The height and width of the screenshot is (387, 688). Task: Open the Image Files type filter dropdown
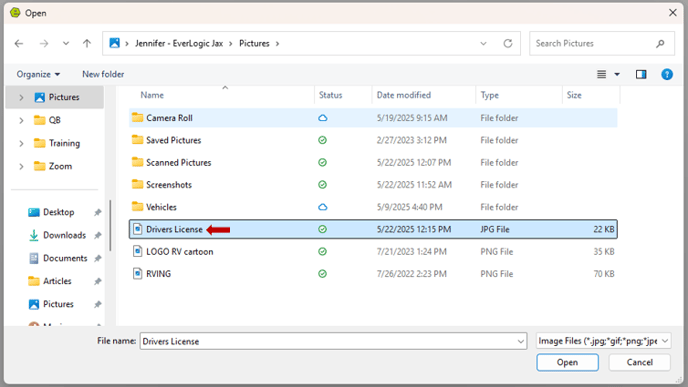coord(604,341)
